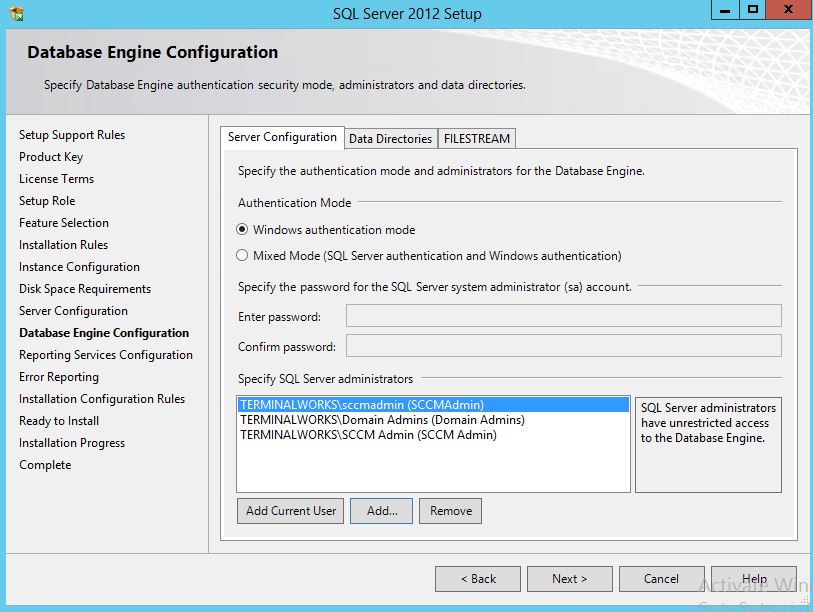The height and width of the screenshot is (612, 813).
Task: Click the Remove button
Action: (451, 511)
